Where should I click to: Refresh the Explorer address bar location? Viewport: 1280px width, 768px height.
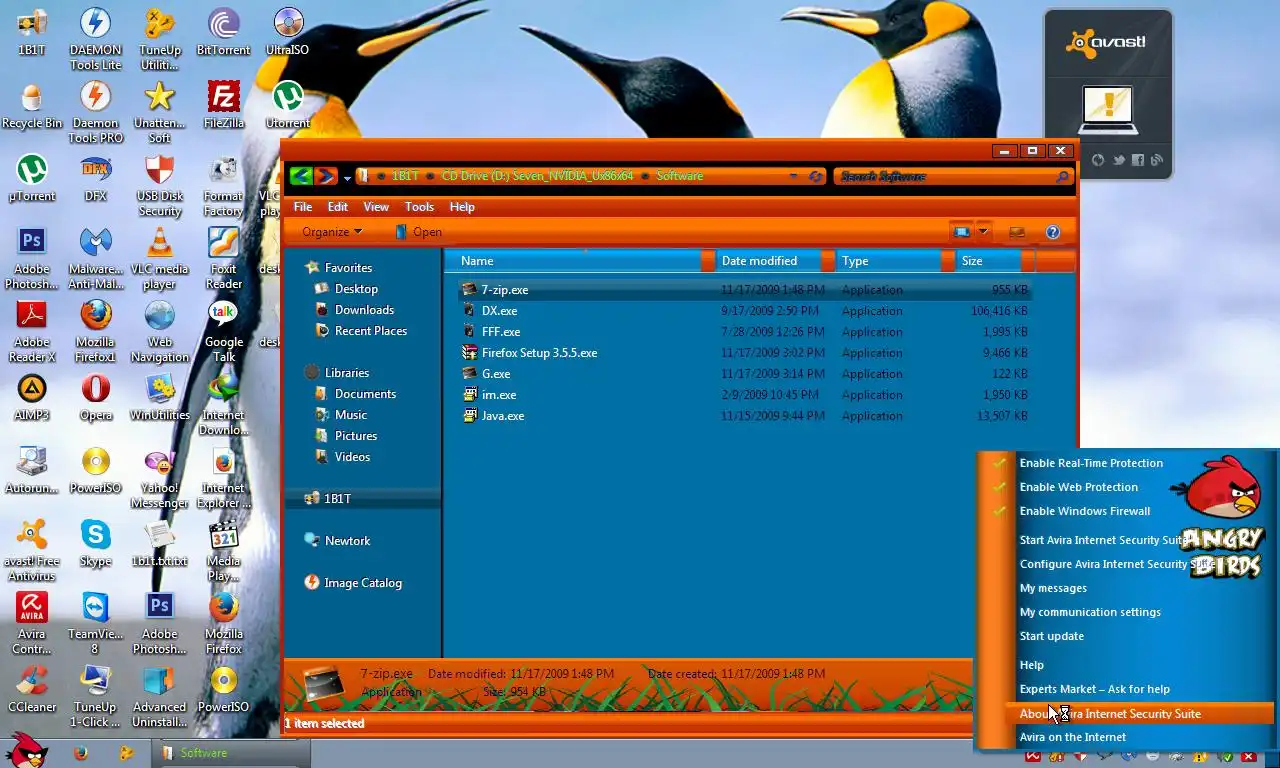pos(816,176)
